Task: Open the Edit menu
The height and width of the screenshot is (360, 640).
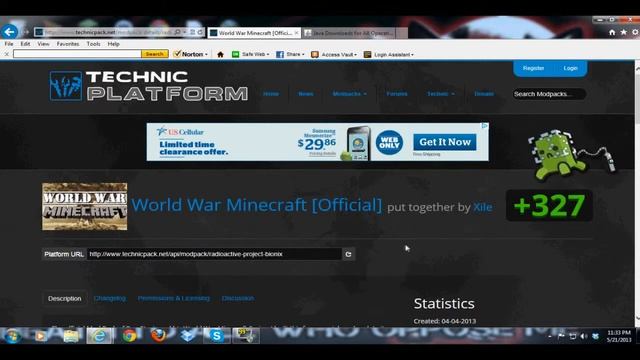Action: coord(25,44)
